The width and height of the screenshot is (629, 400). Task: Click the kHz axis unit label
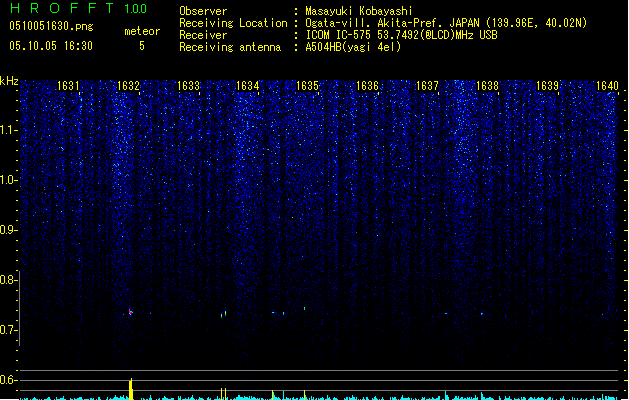pyautogui.click(x=9, y=81)
